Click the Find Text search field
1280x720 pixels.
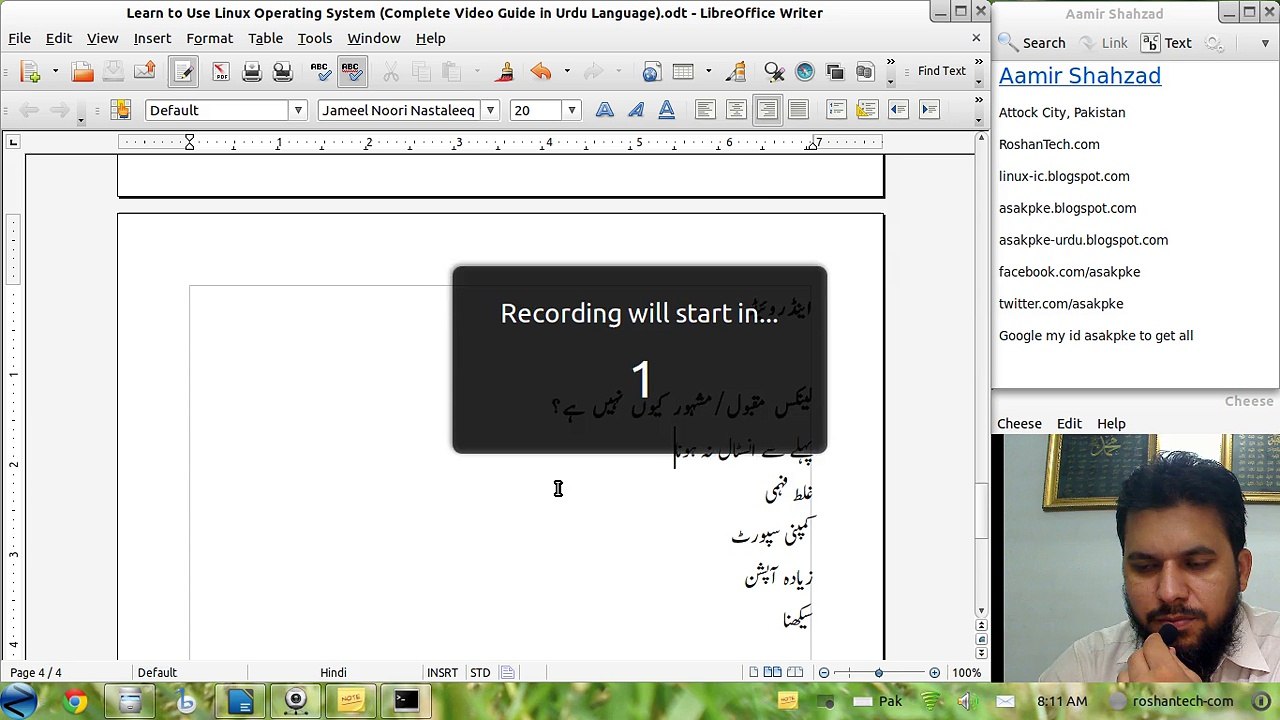pos(942,71)
